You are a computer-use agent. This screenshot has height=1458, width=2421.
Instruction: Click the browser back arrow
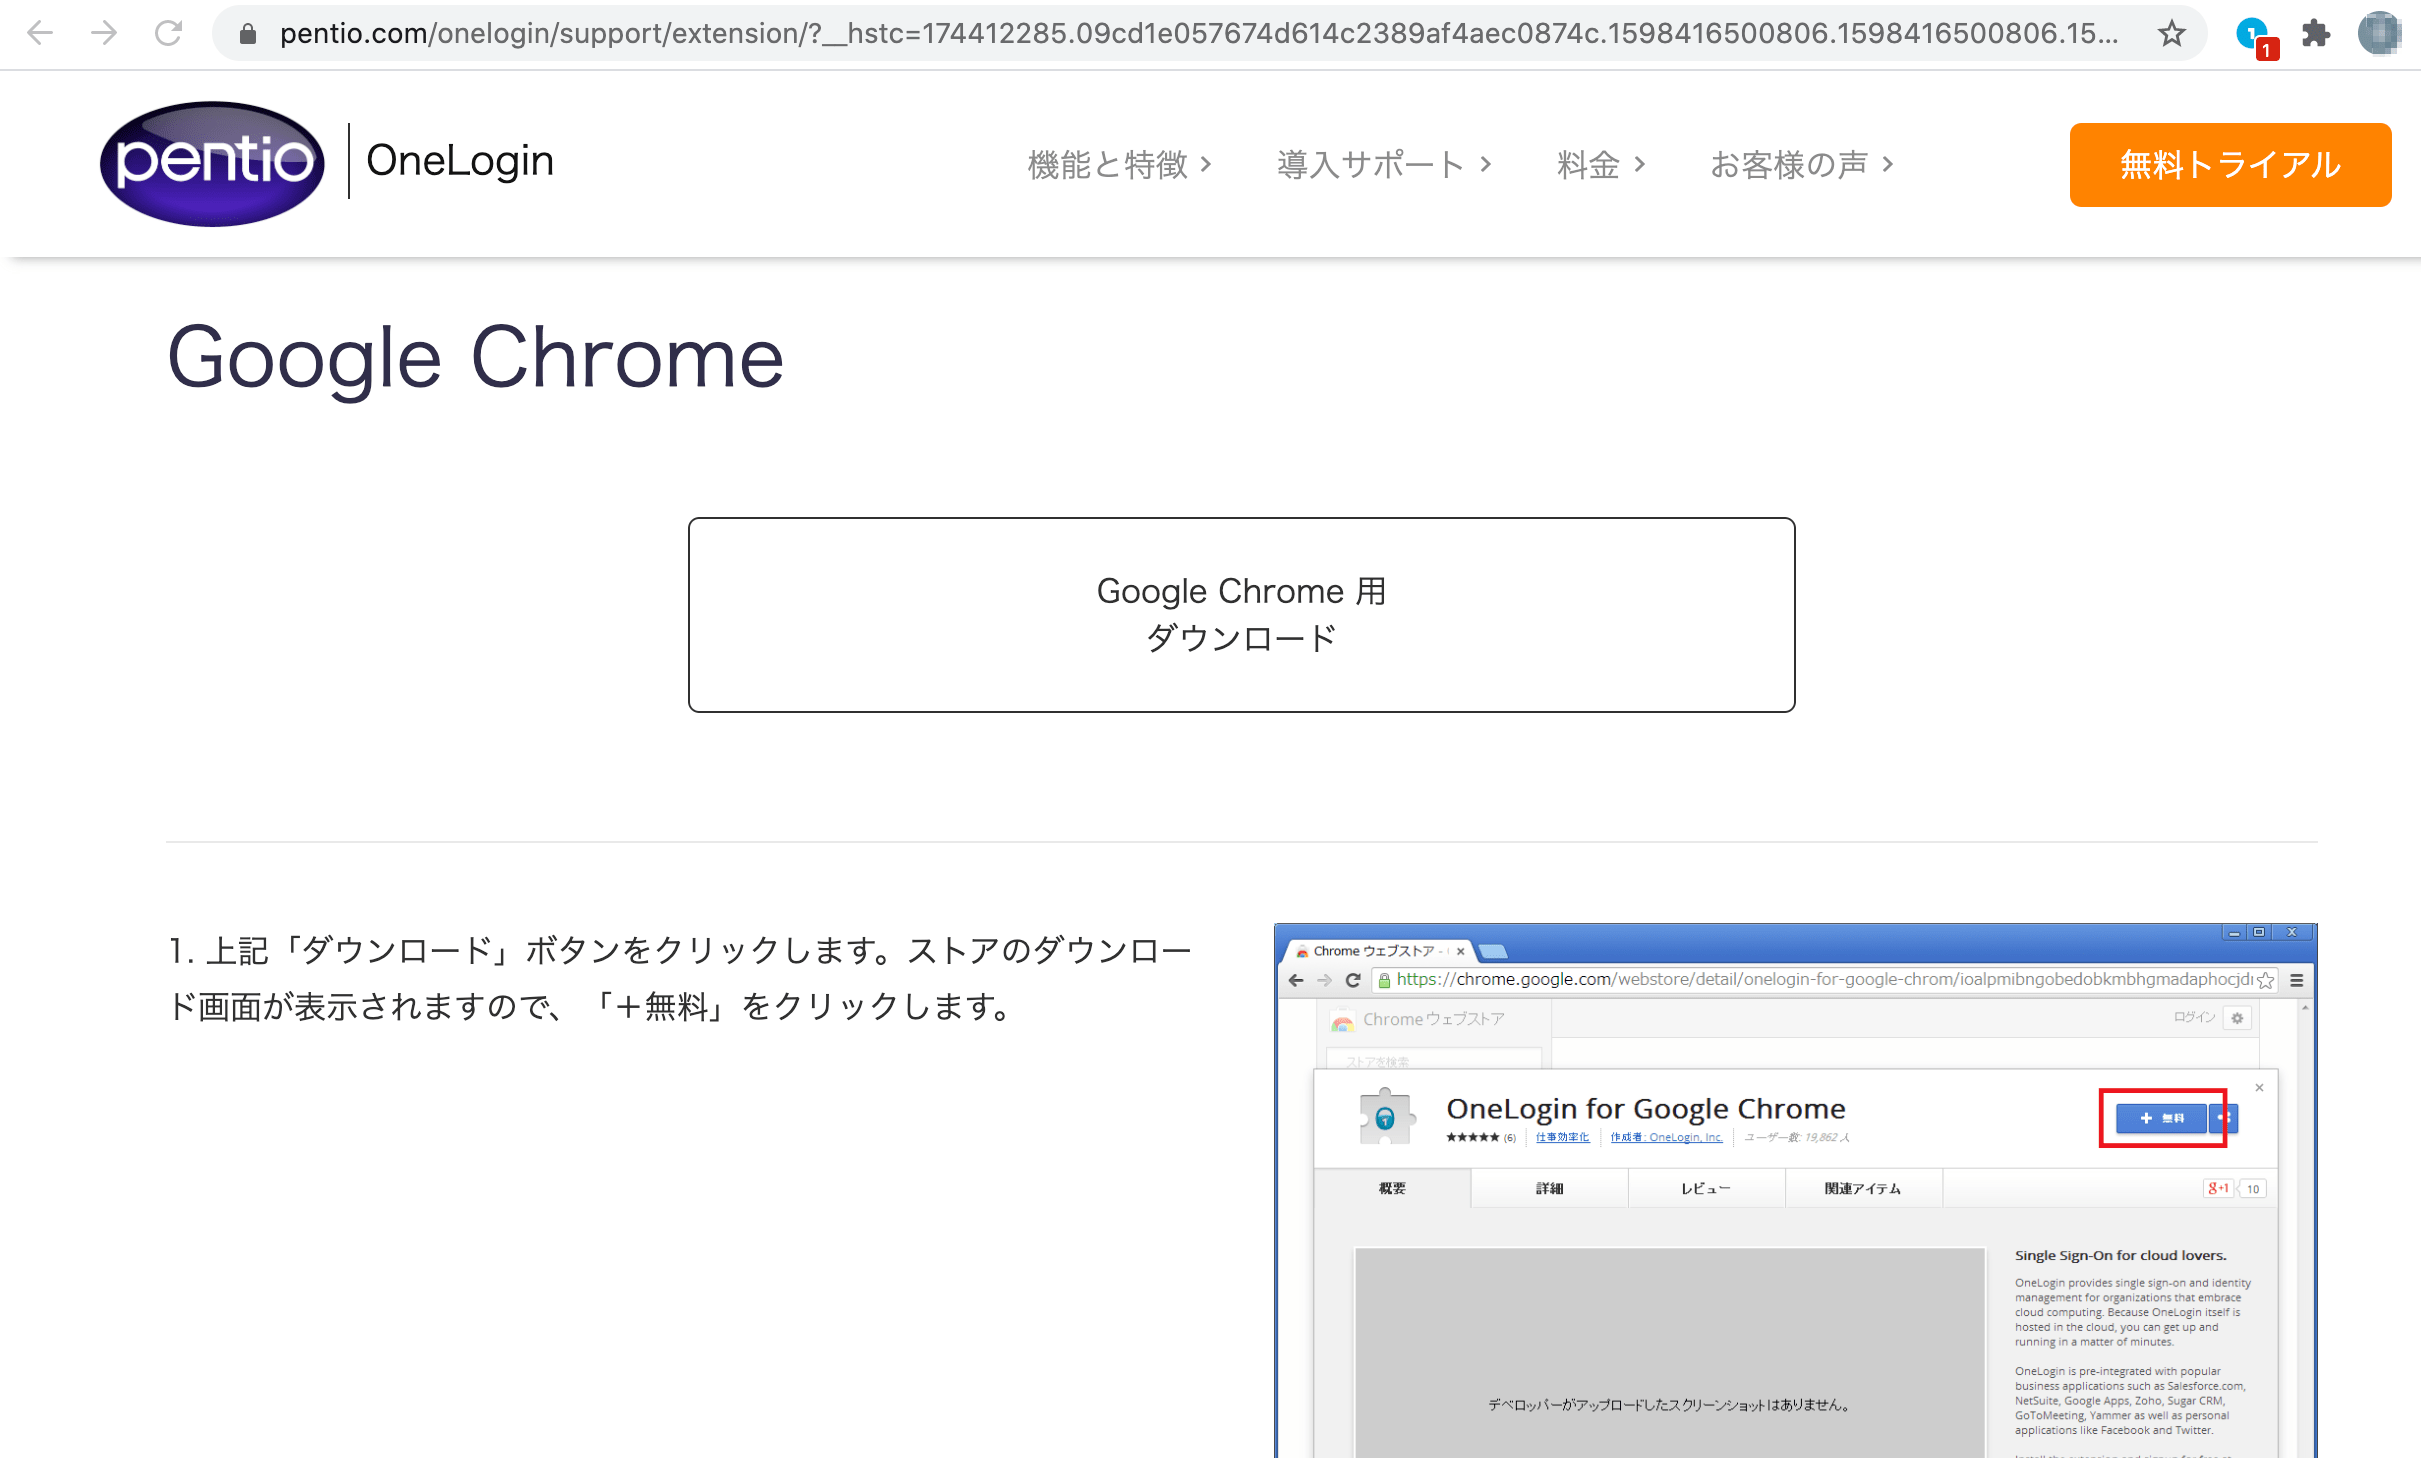tap(40, 33)
